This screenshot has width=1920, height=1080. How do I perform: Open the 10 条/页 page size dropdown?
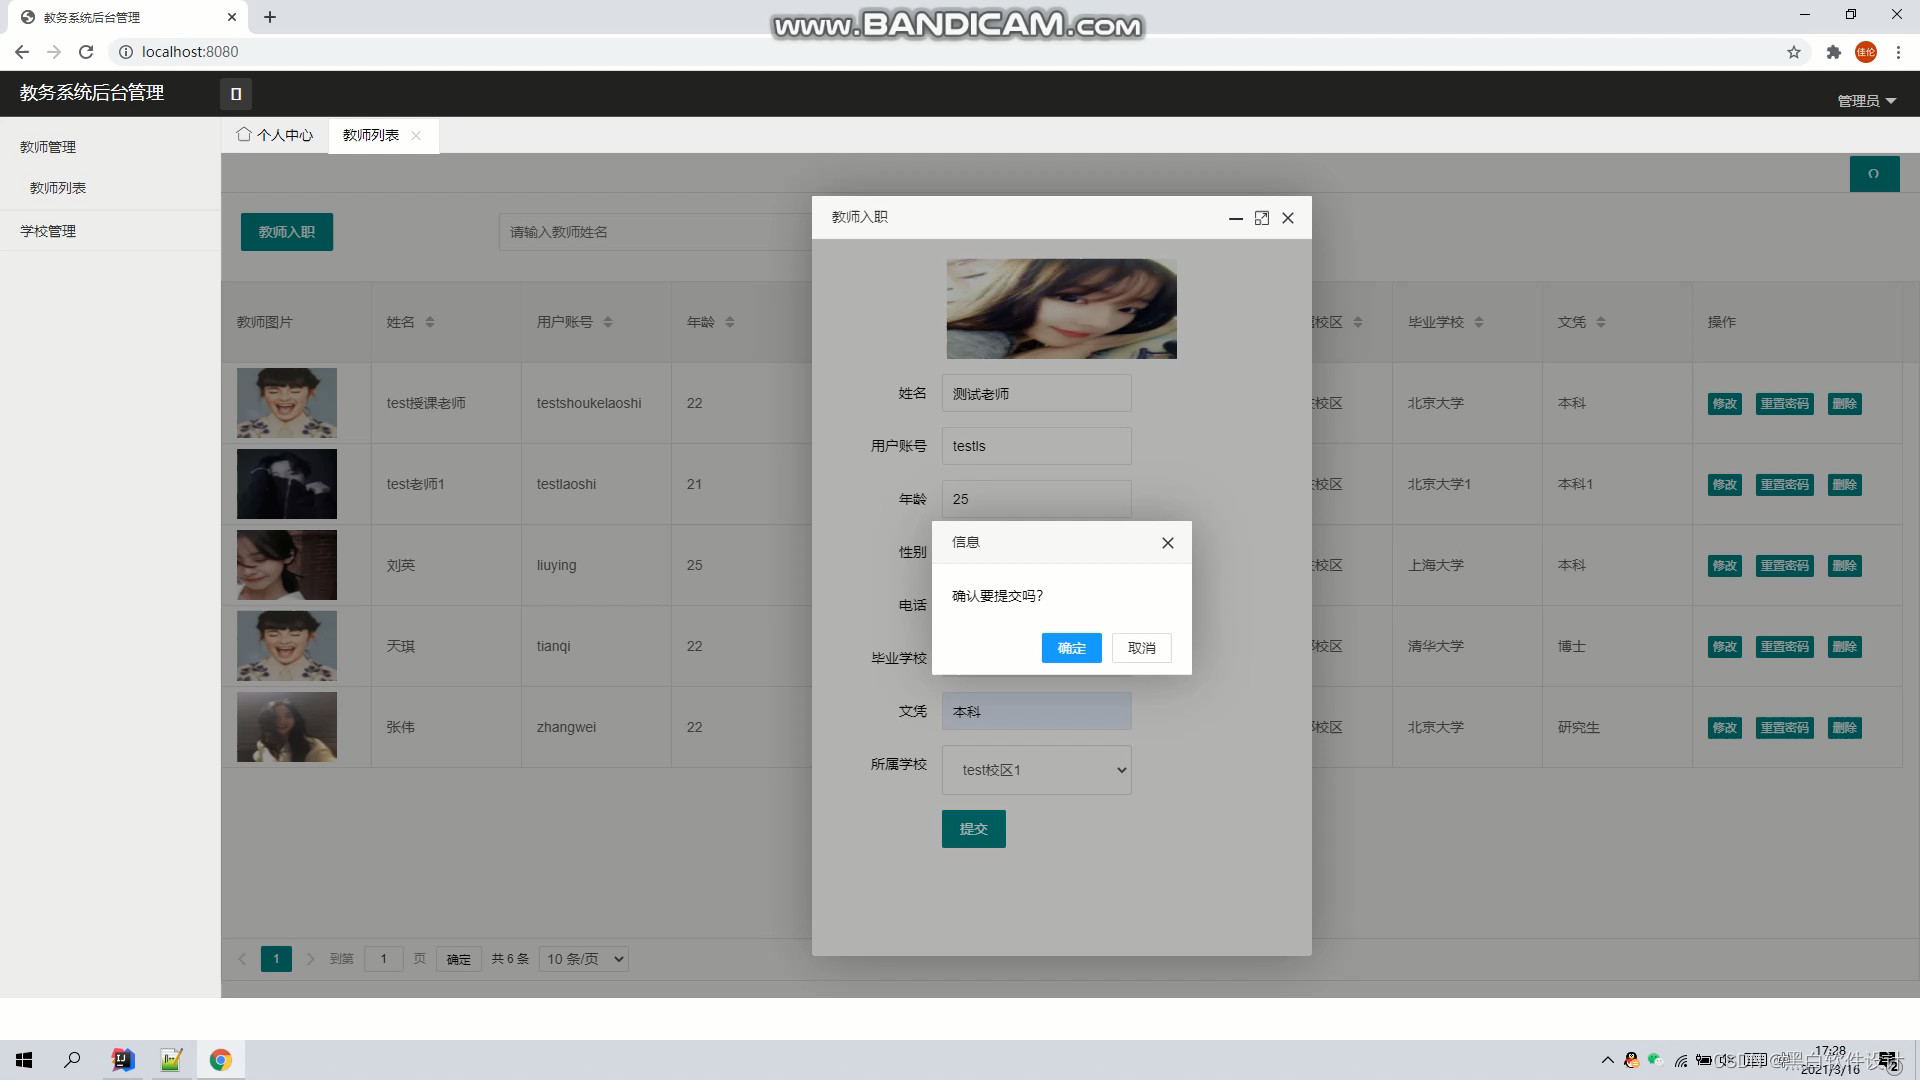pyautogui.click(x=585, y=959)
